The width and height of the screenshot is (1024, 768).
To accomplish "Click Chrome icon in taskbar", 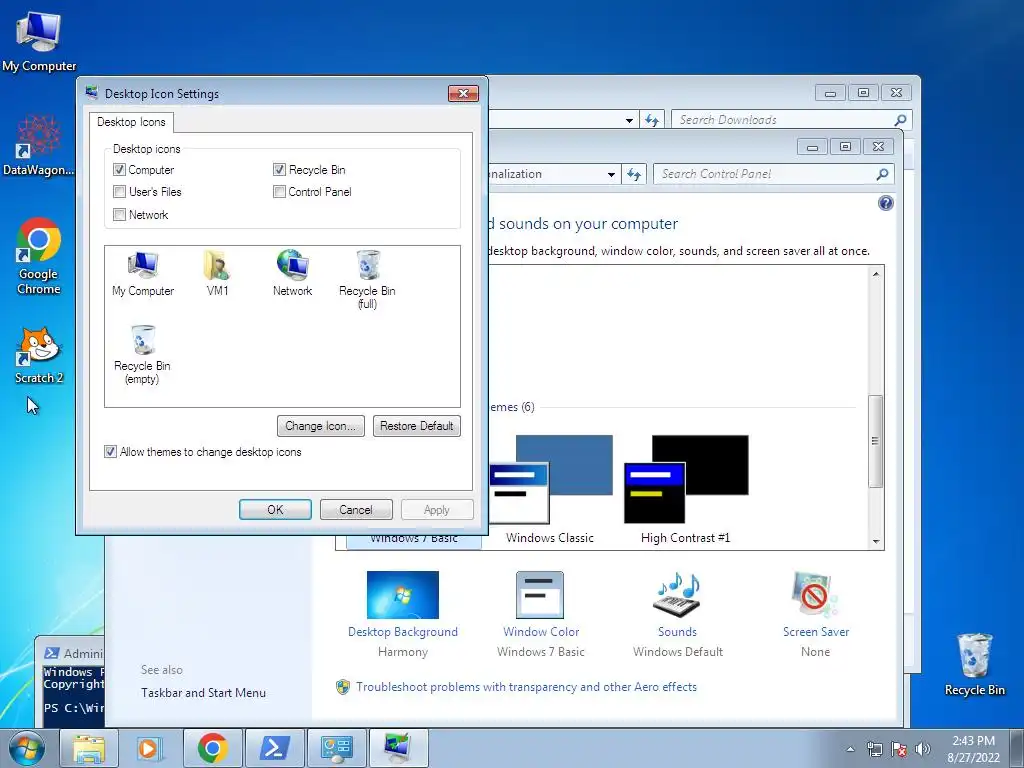I will [212, 748].
